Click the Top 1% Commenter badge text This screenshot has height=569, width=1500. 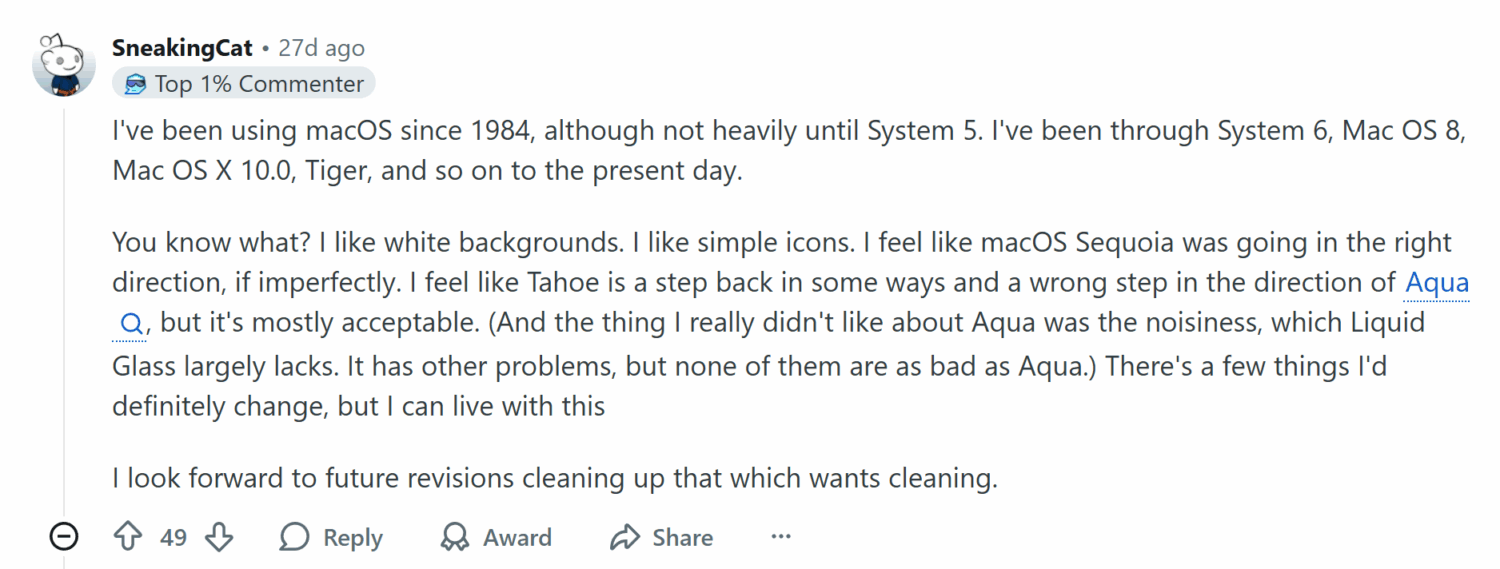[259, 84]
